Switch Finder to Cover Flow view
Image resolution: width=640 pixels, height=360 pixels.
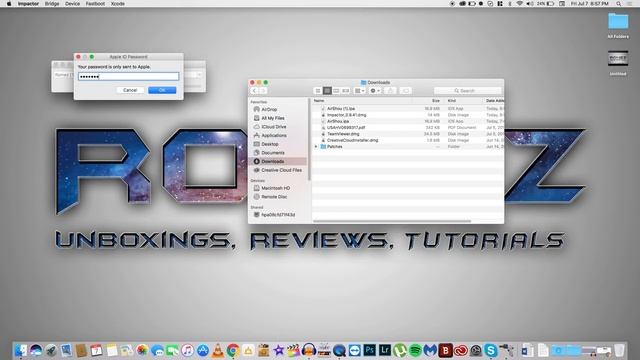pyautogui.click(x=346, y=91)
